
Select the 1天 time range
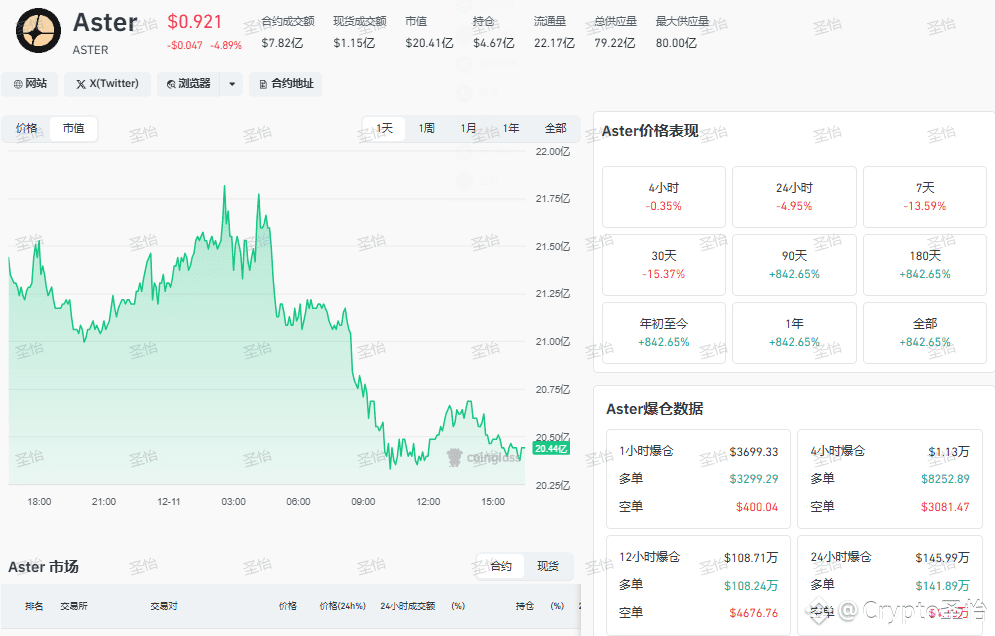(x=384, y=128)
